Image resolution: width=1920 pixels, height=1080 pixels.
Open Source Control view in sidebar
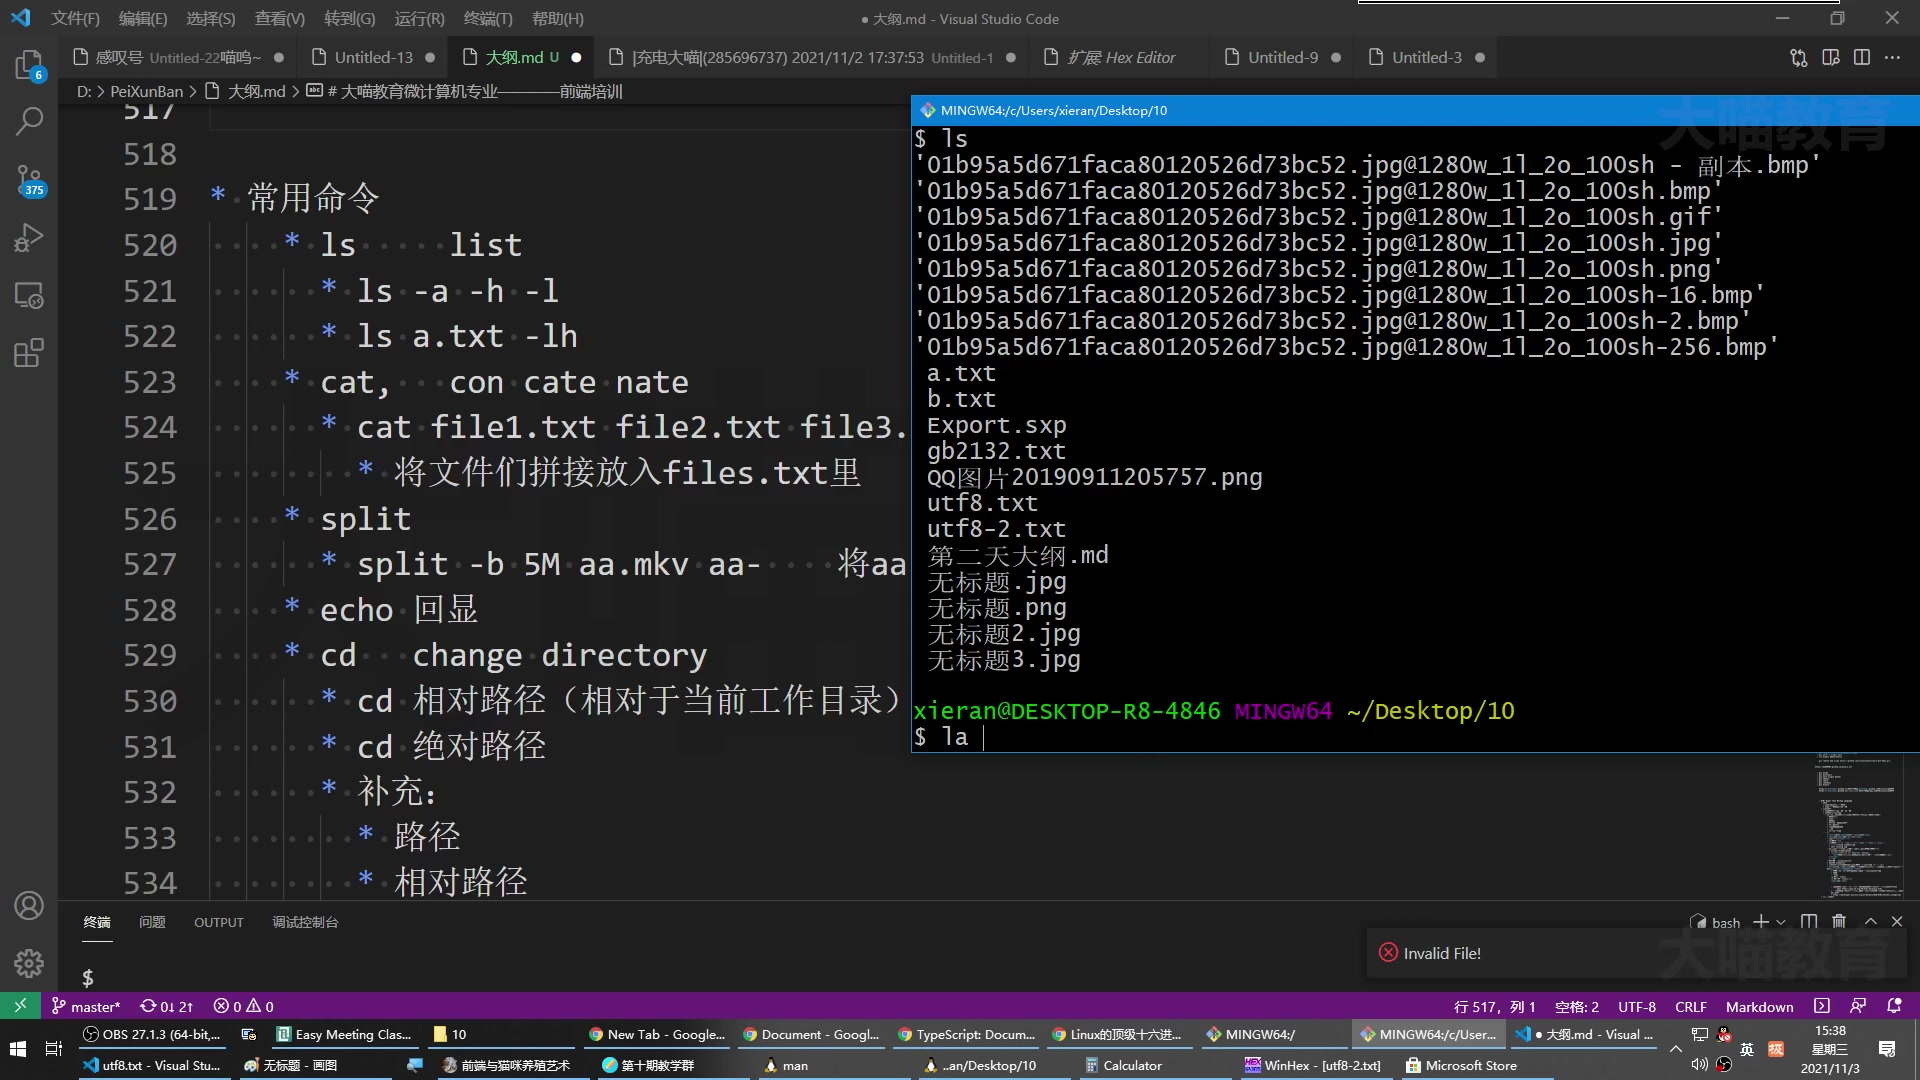(29, 180)
